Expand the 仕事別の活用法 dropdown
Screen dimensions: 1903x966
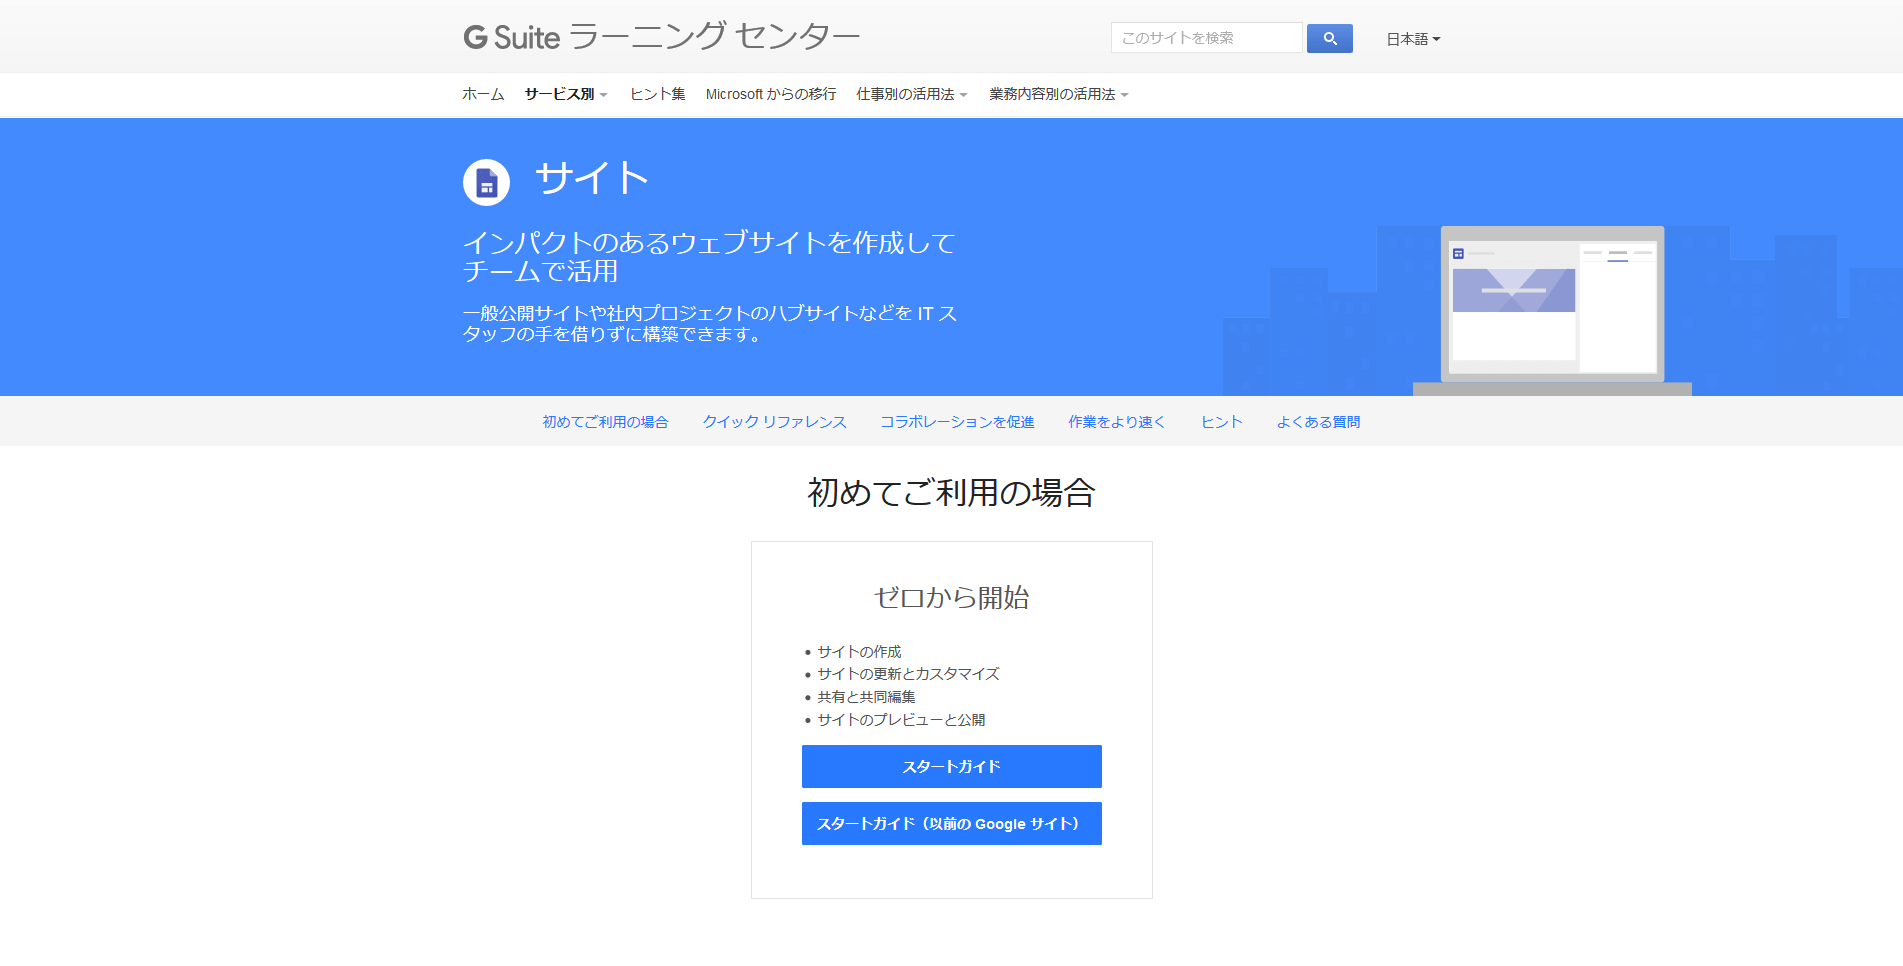point(912,94)
